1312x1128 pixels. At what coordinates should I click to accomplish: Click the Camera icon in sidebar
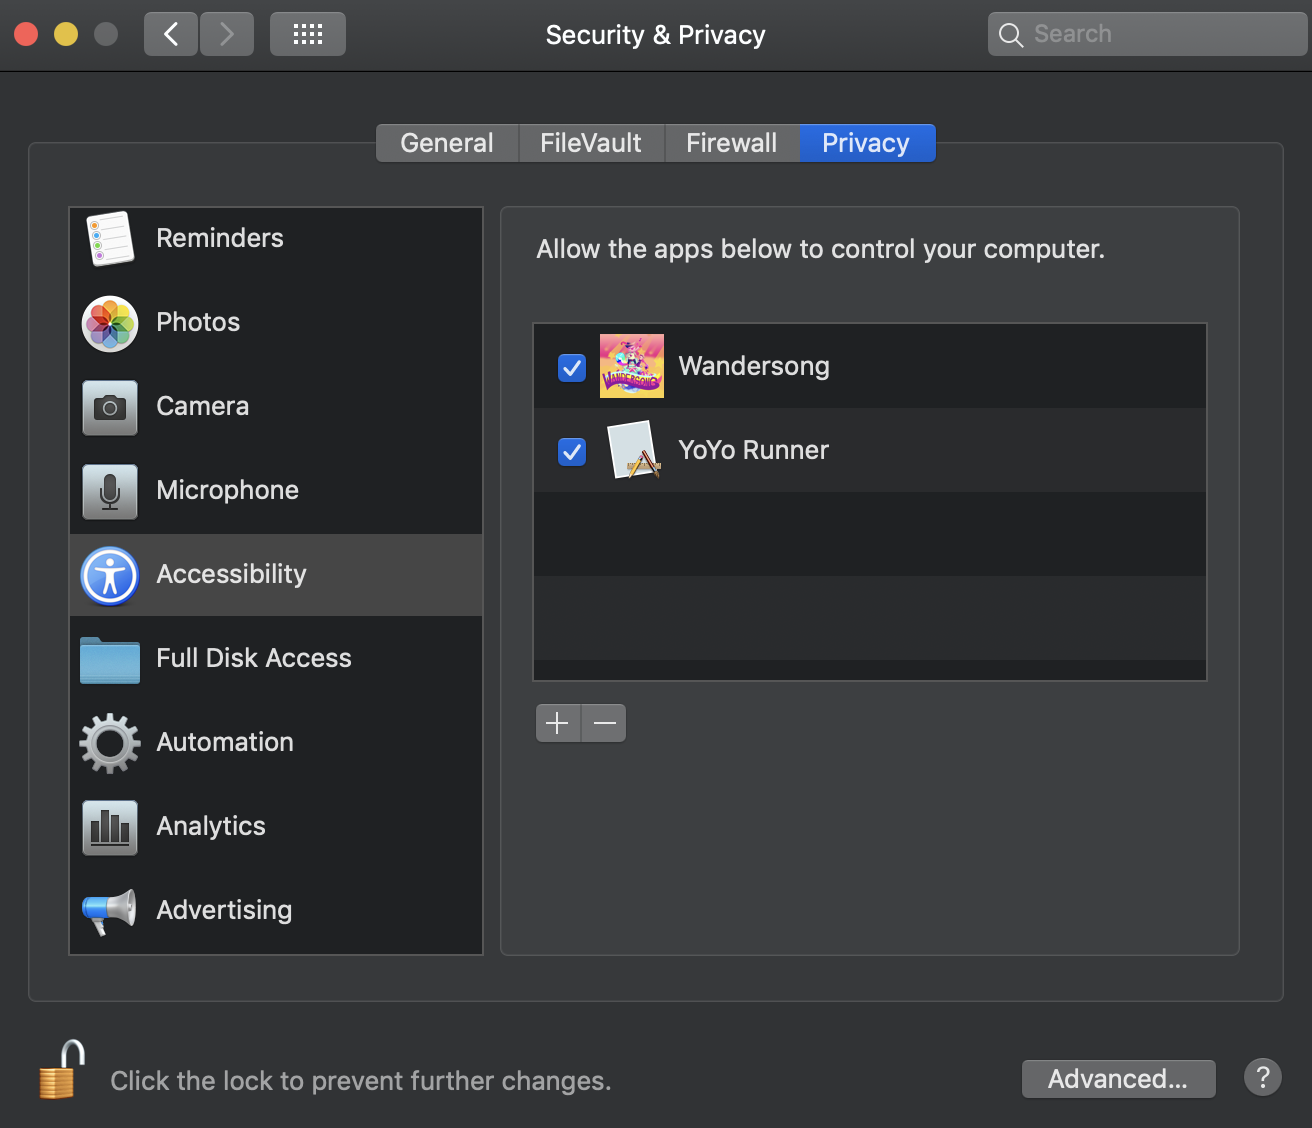[110, 407]
